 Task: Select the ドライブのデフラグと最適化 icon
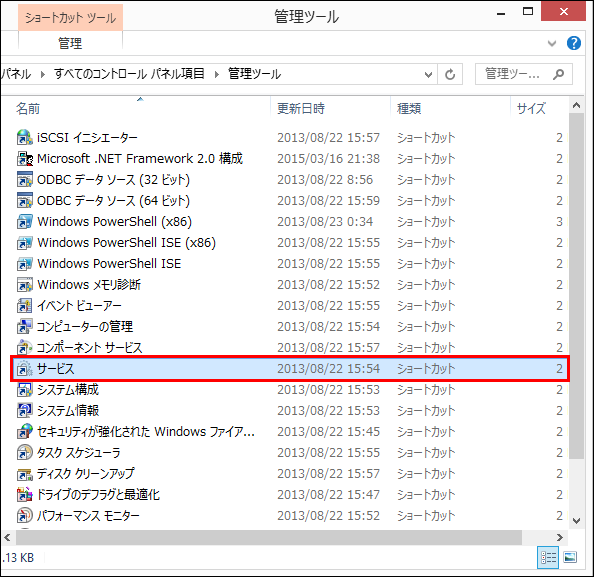[x=25, y=494]
